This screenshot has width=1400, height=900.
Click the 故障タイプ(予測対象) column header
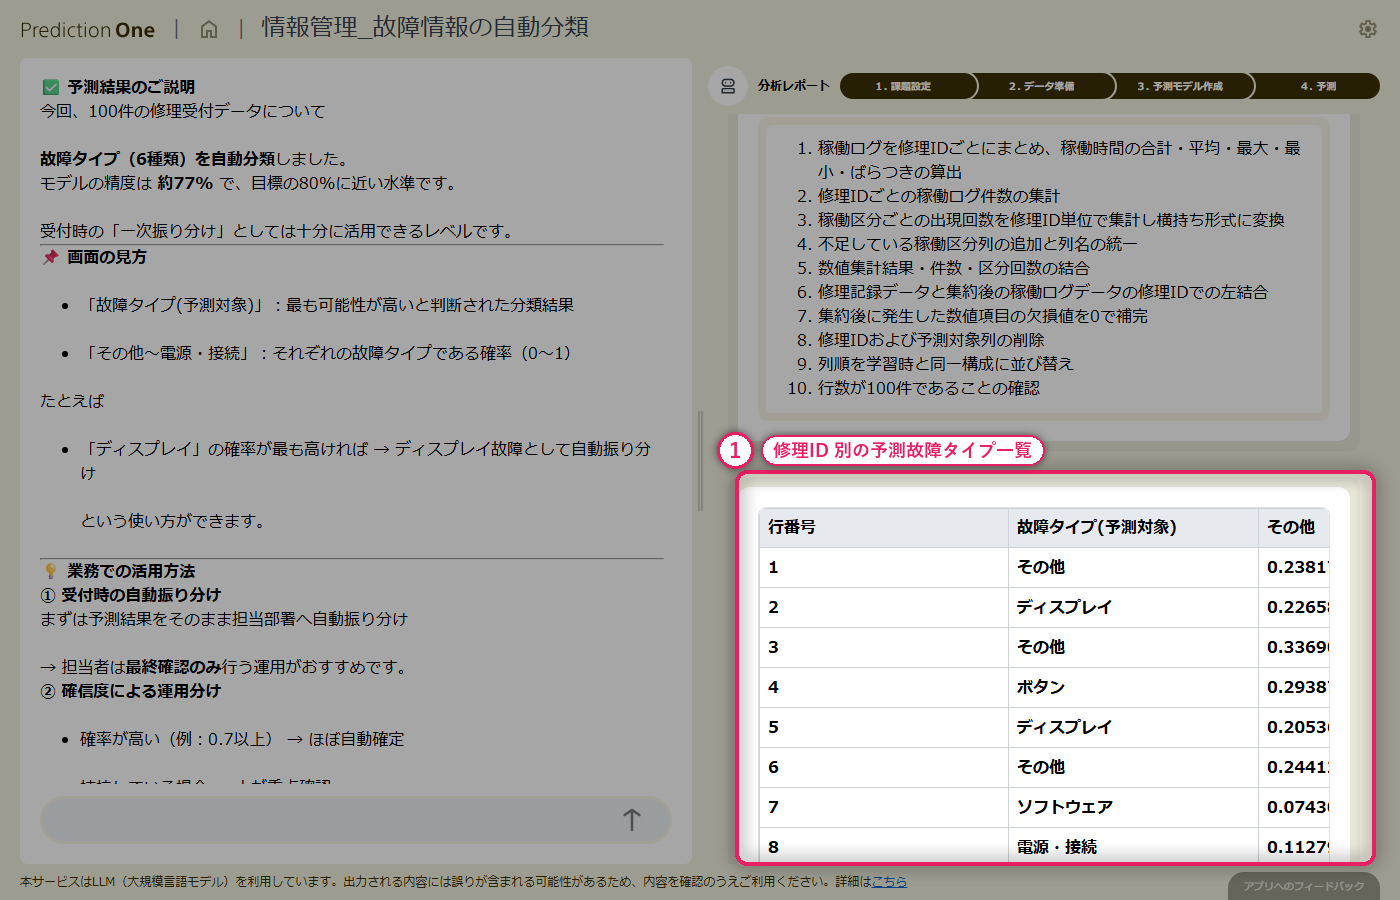[x=1133, y=527]
